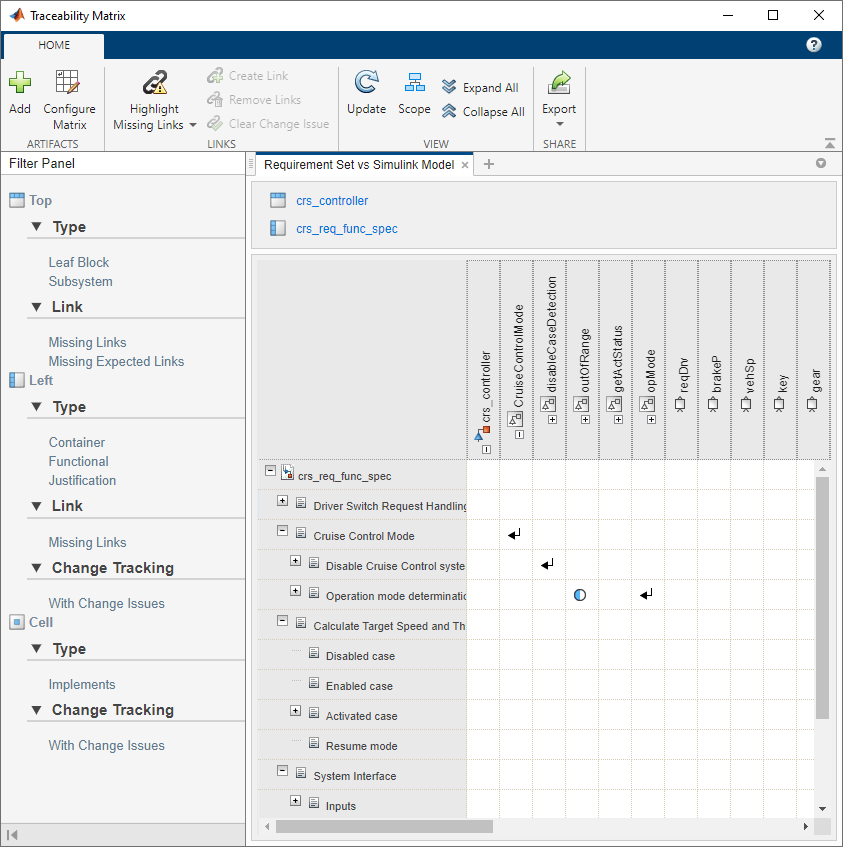This screenshot has width=843, height=847.
Task: Click the Cell filter group icon
Action: [x=17, y=622]
